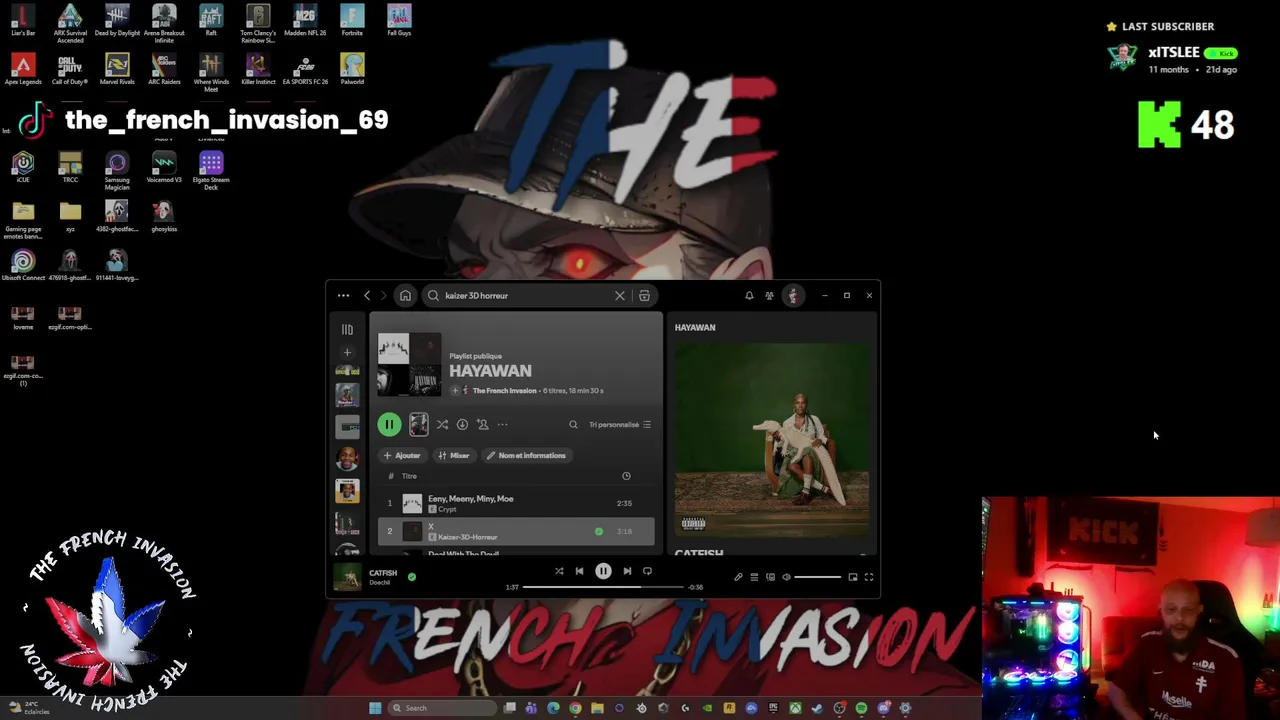Toggle shuffle in the player bar

[559, 572]
